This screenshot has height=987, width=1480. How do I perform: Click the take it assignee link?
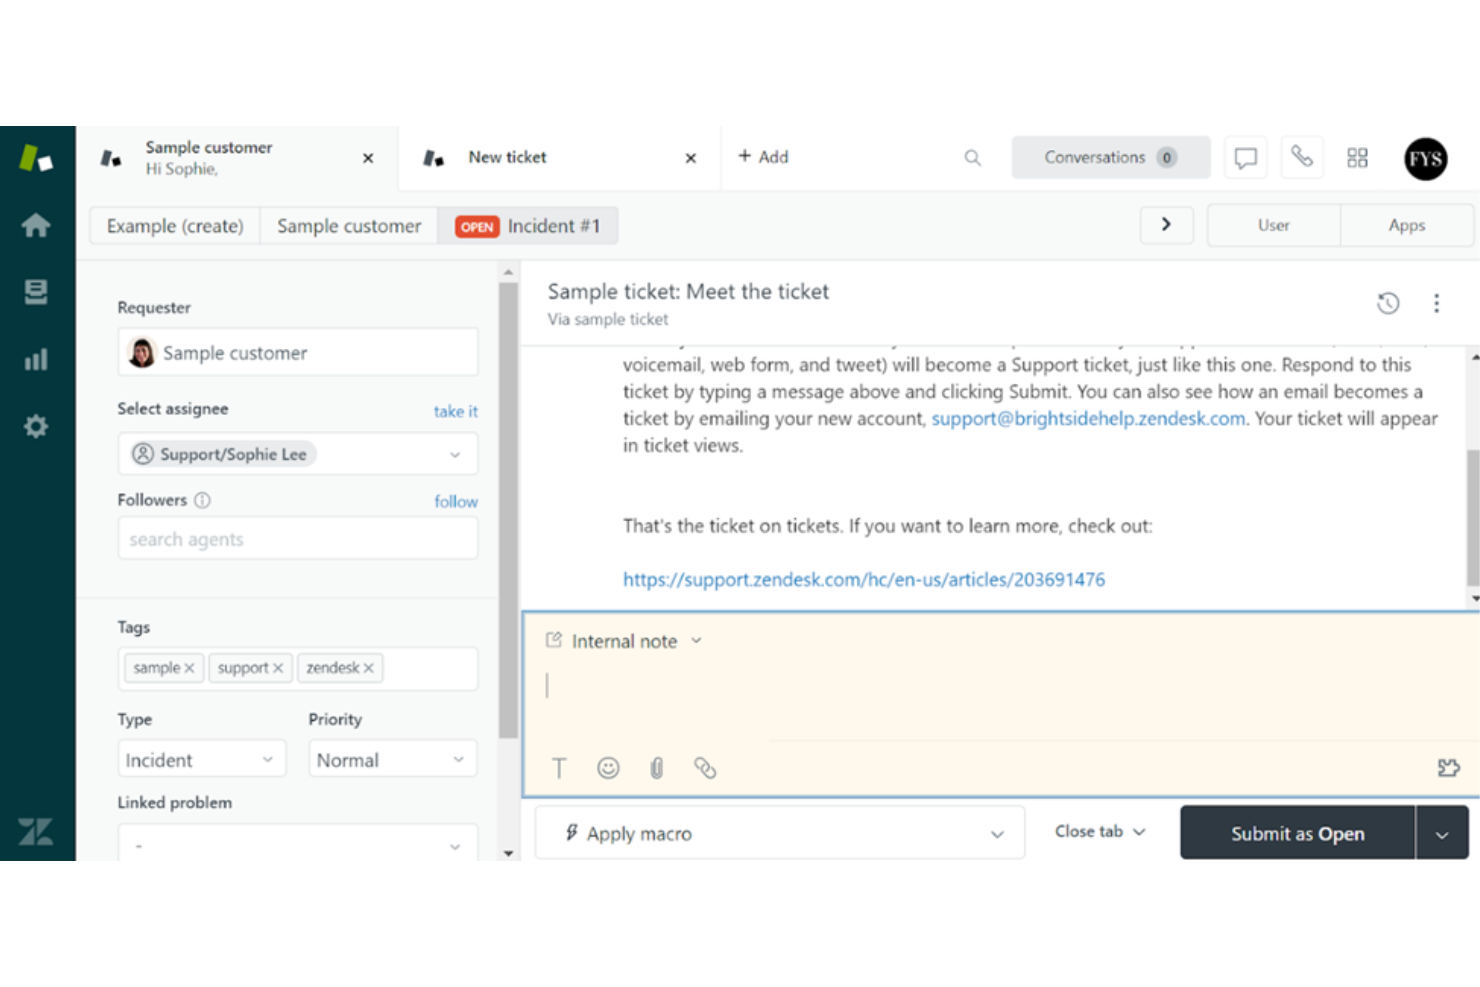click(x=455, y=410)
